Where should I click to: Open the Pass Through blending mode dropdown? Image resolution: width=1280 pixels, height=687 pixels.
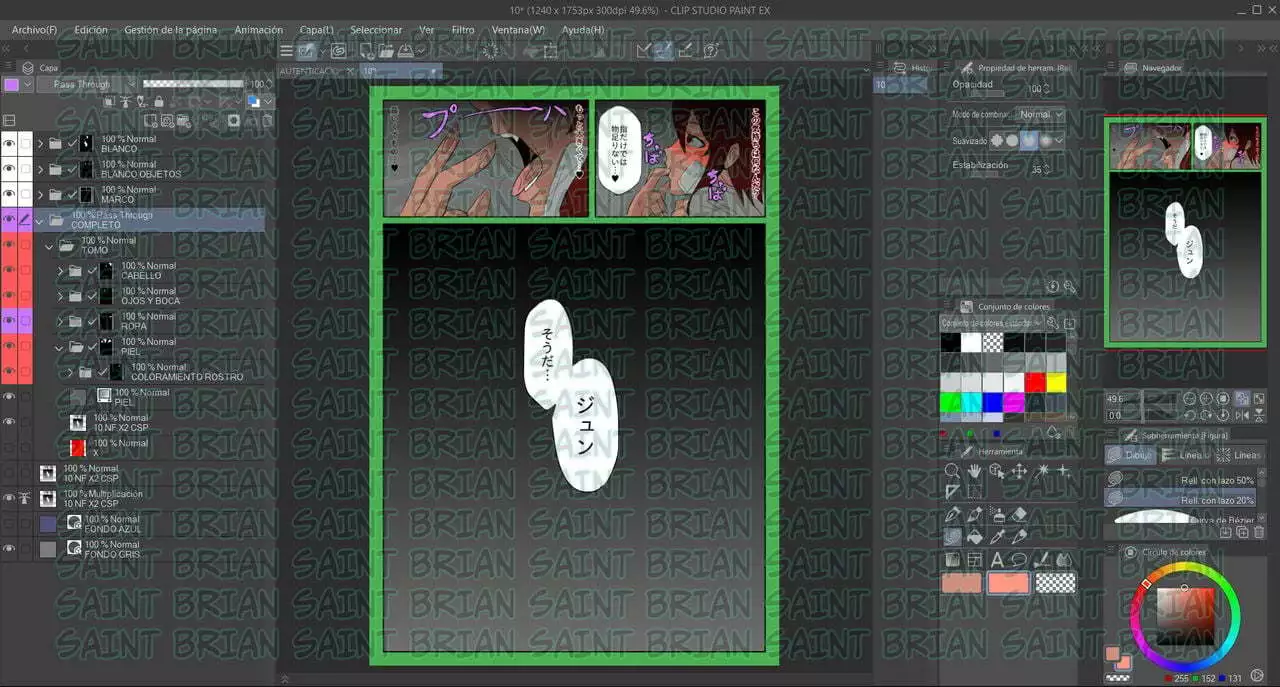pos(85,85)
